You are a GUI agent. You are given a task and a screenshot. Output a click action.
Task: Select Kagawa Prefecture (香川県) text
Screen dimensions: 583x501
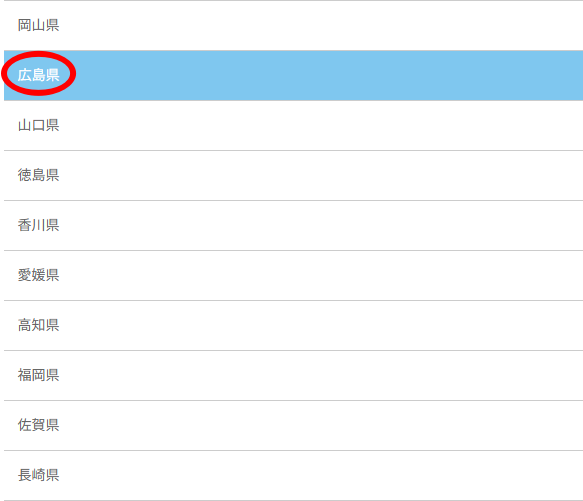(x=39, y=225)
